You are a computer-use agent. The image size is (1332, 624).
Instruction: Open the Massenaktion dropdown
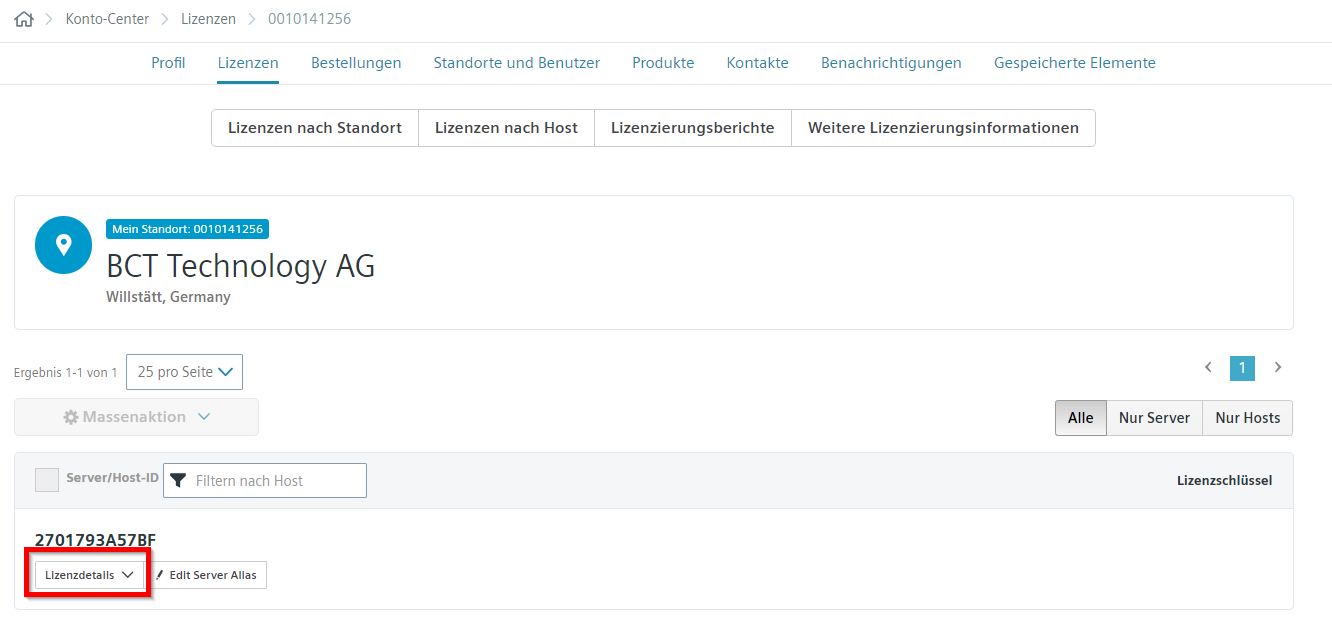click(x=136, y=417)
